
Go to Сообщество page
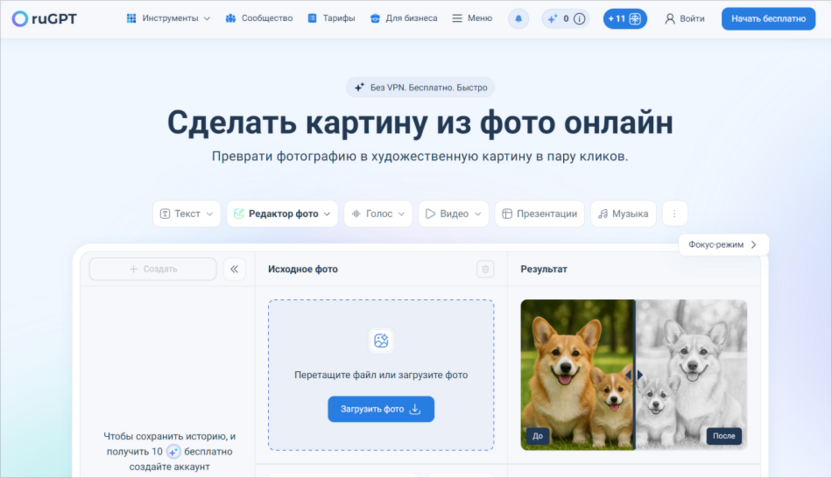(259, 19)
